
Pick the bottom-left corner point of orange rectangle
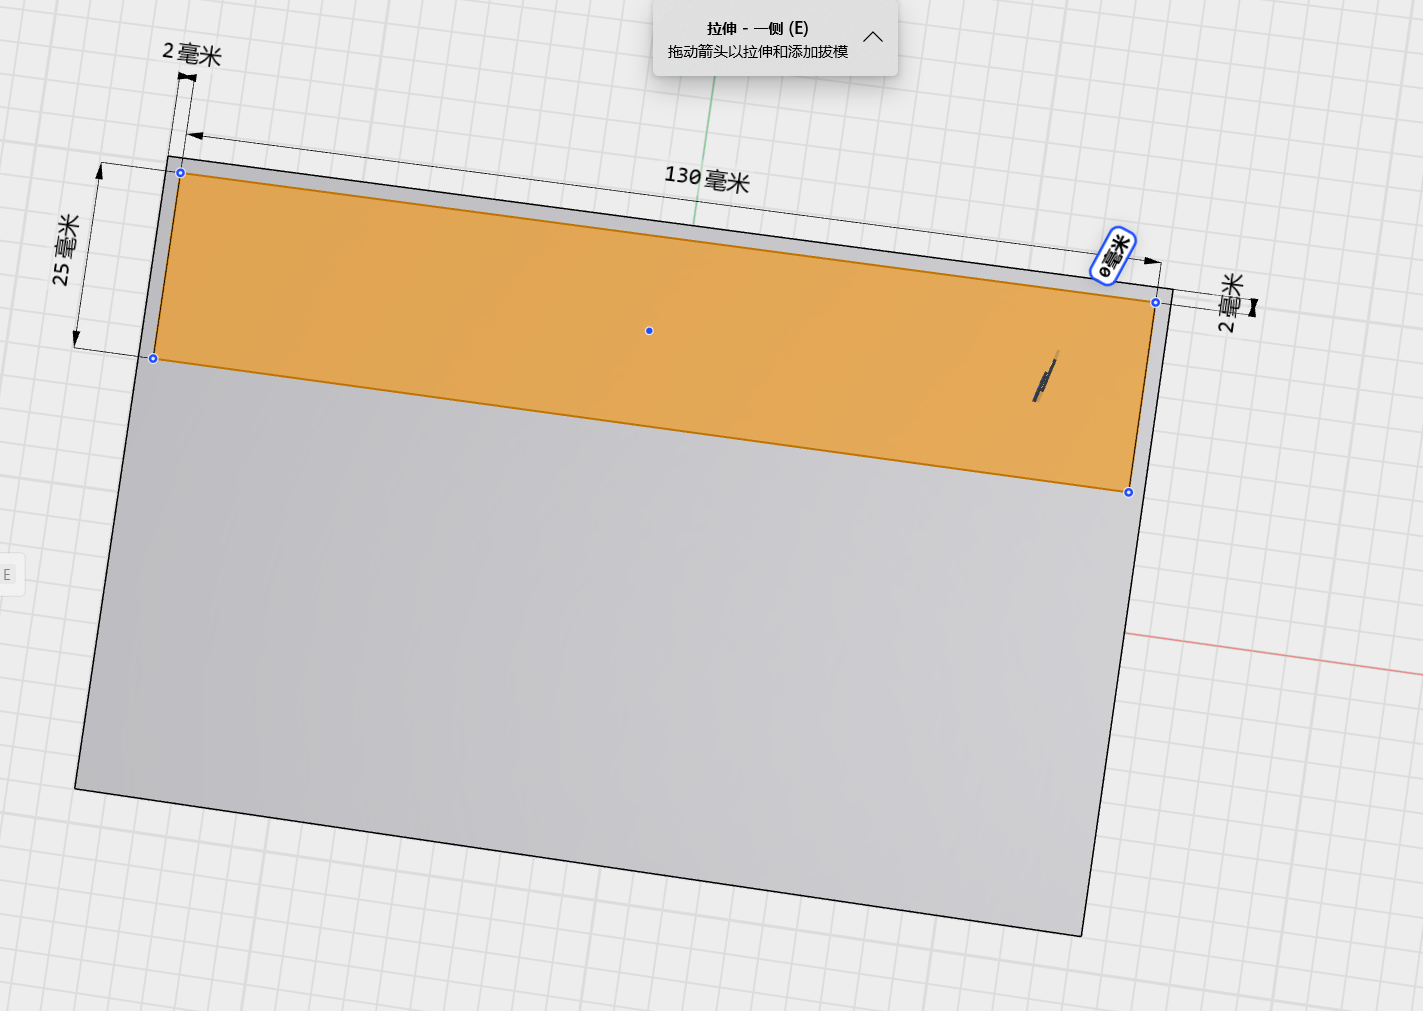click(153, 358)
